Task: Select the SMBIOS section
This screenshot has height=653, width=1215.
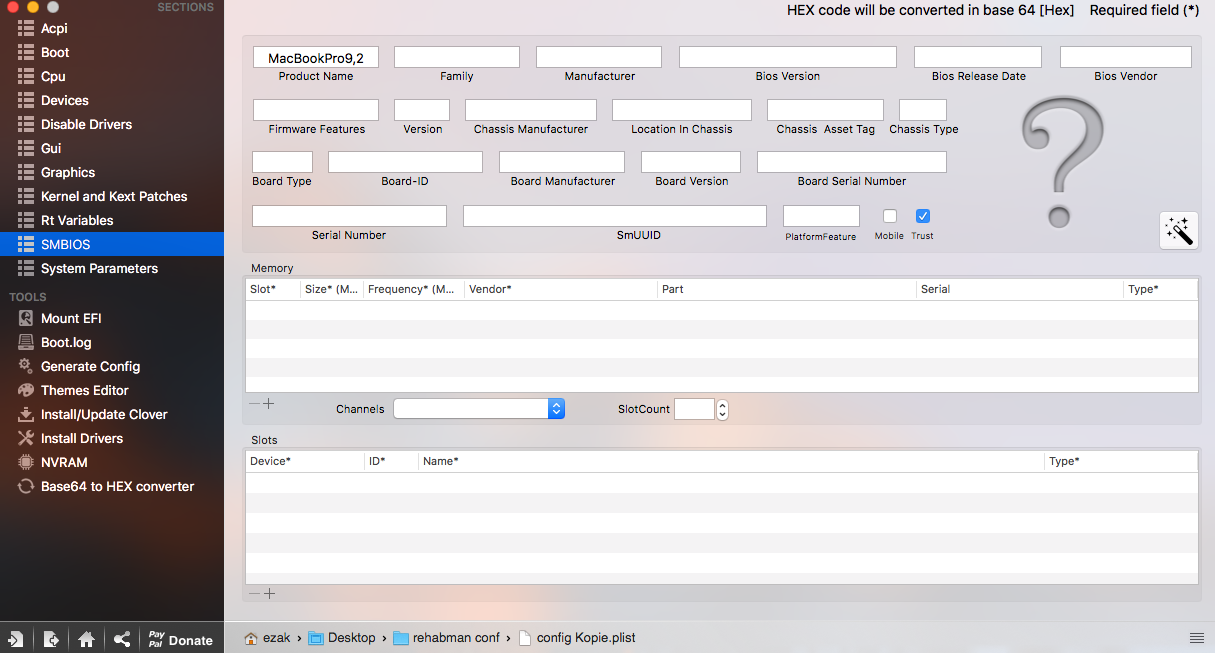Action: [x=112, y=244]
